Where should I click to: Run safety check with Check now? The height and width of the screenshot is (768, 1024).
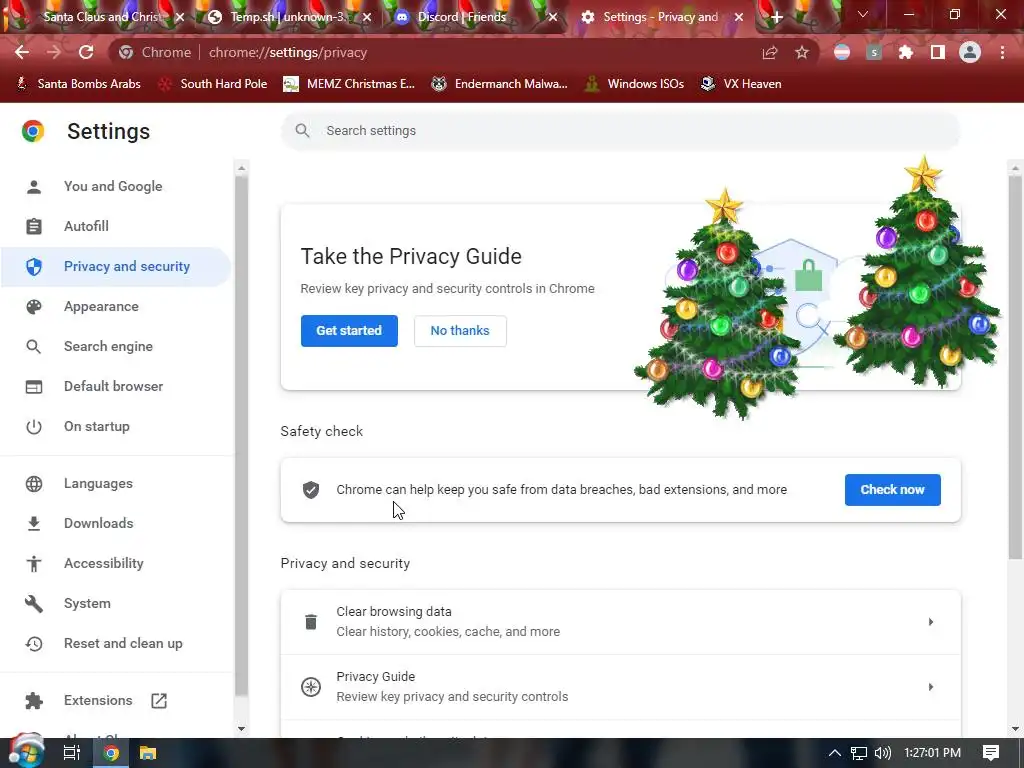pos(892,490)
